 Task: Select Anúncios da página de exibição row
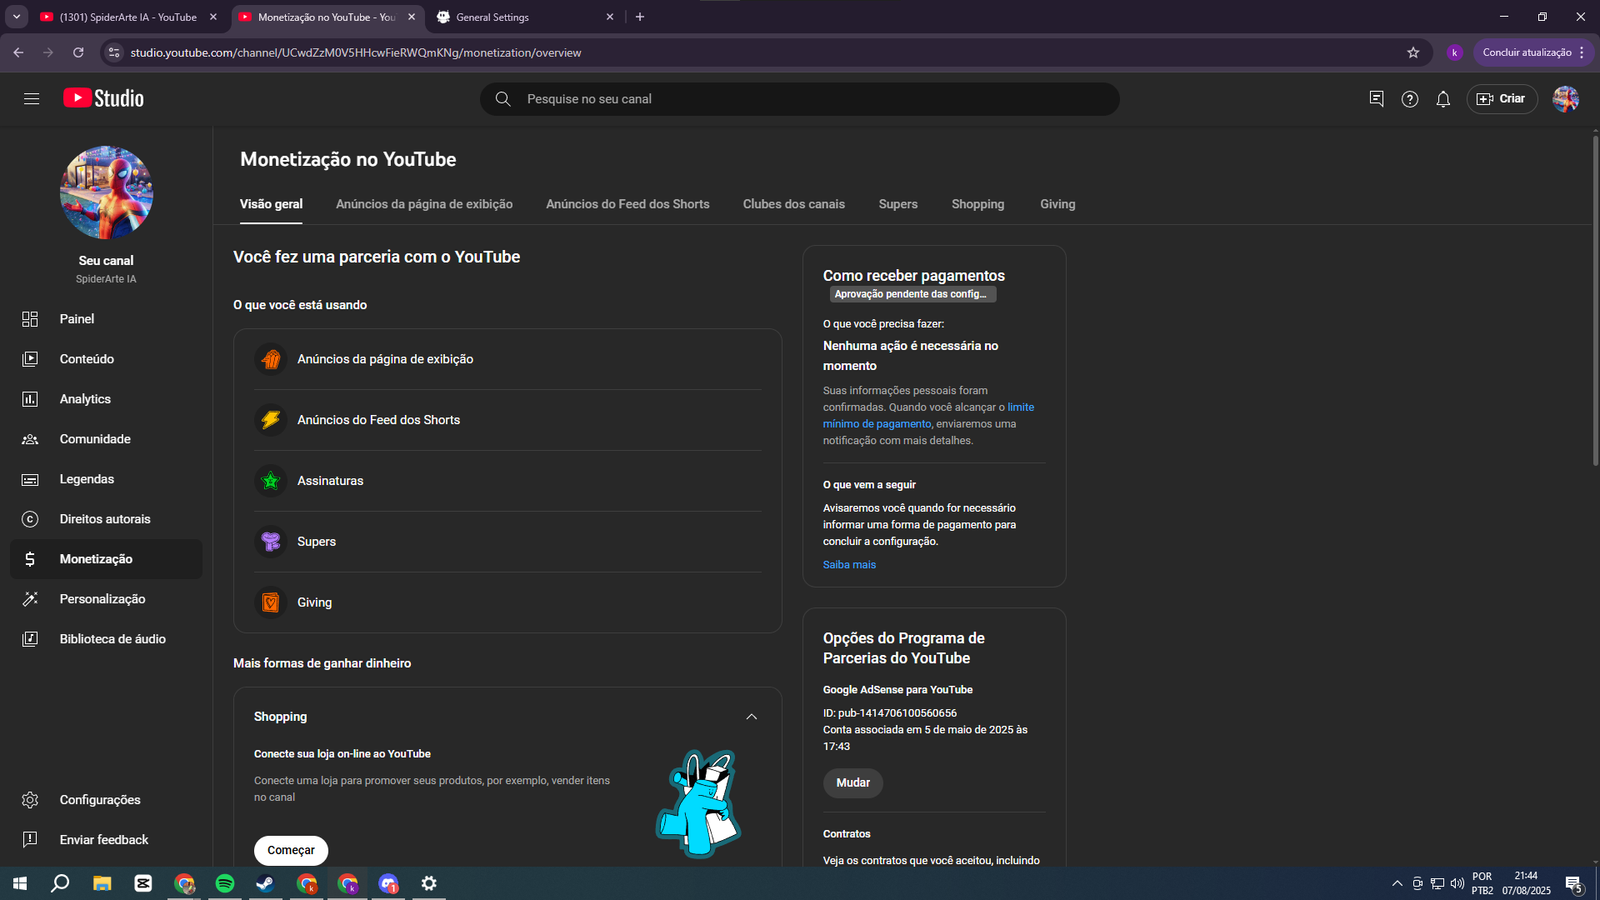click(x=508, y=359)
